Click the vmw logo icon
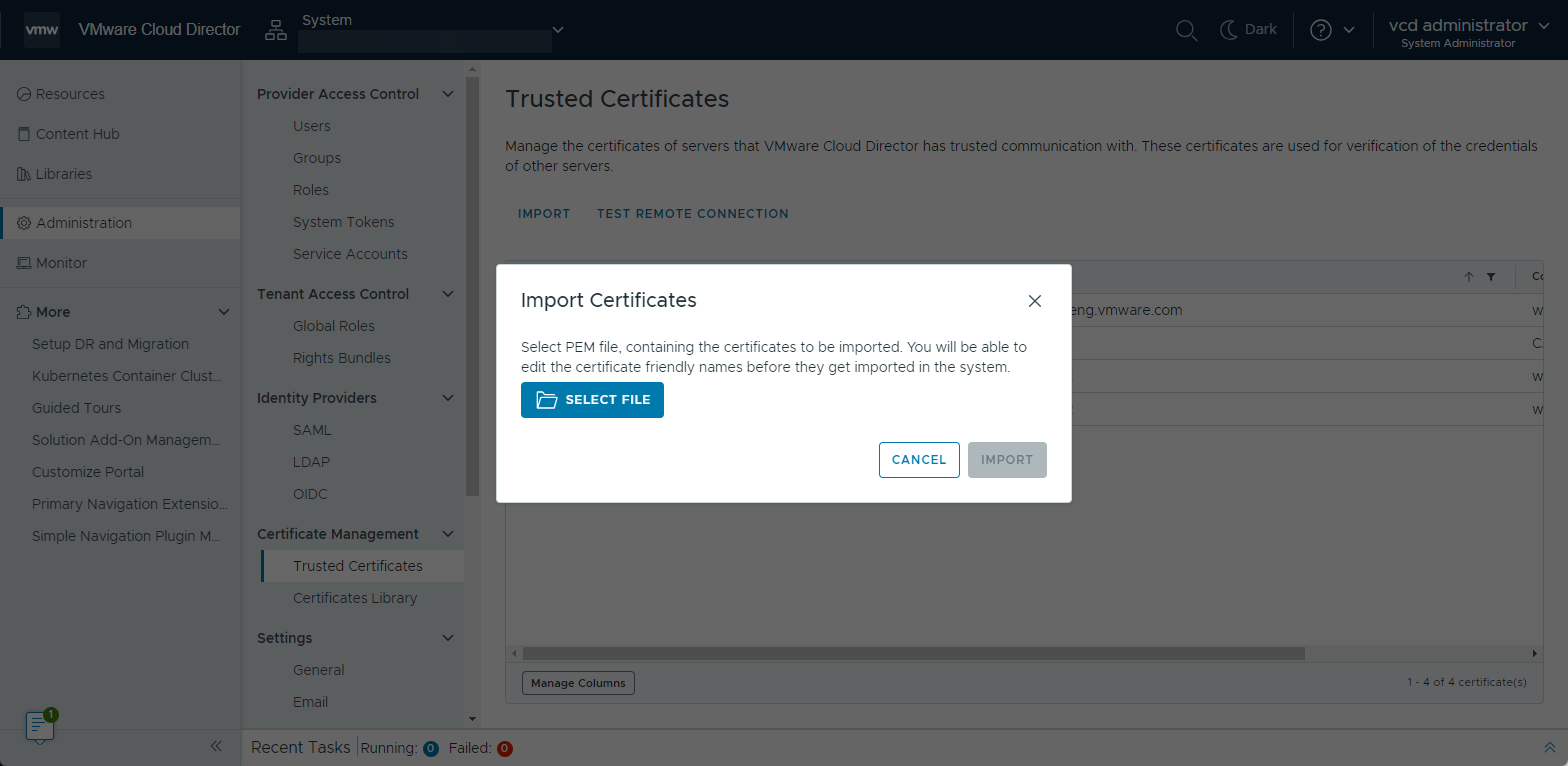This screenshot has height=766, width=1568. click(x=42, y=30)
